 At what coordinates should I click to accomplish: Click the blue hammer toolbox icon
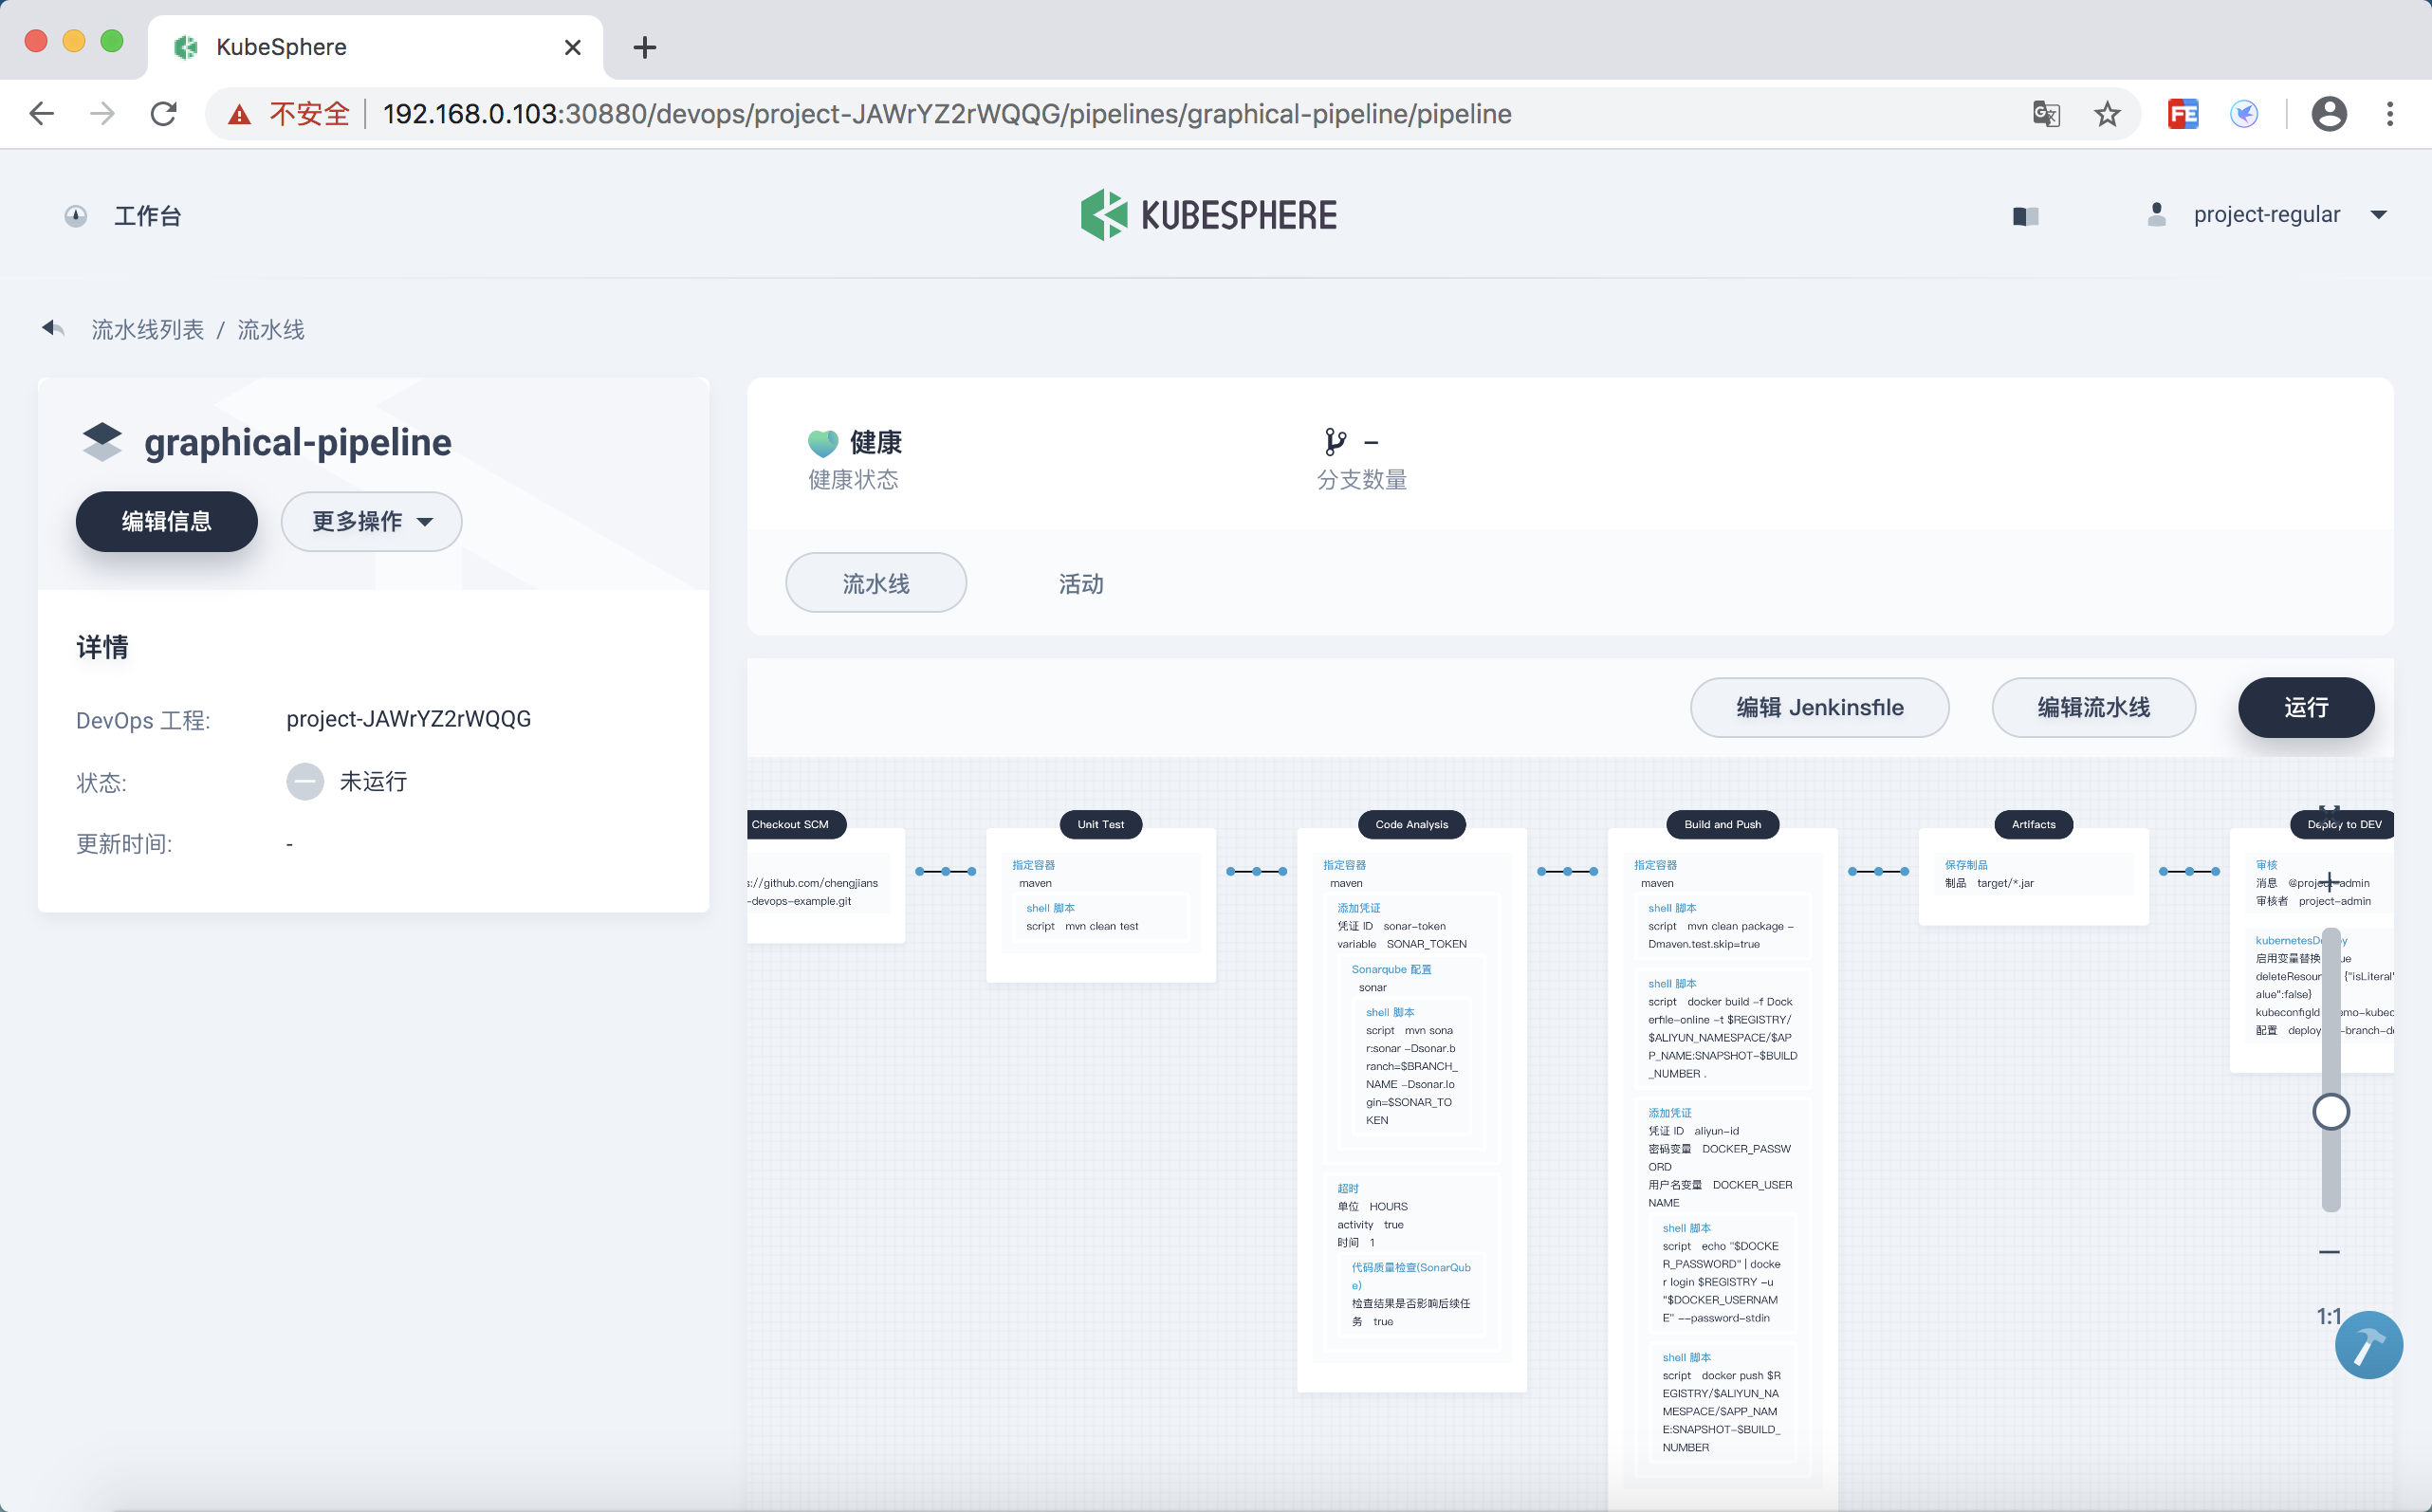tap(2368, 1344)
